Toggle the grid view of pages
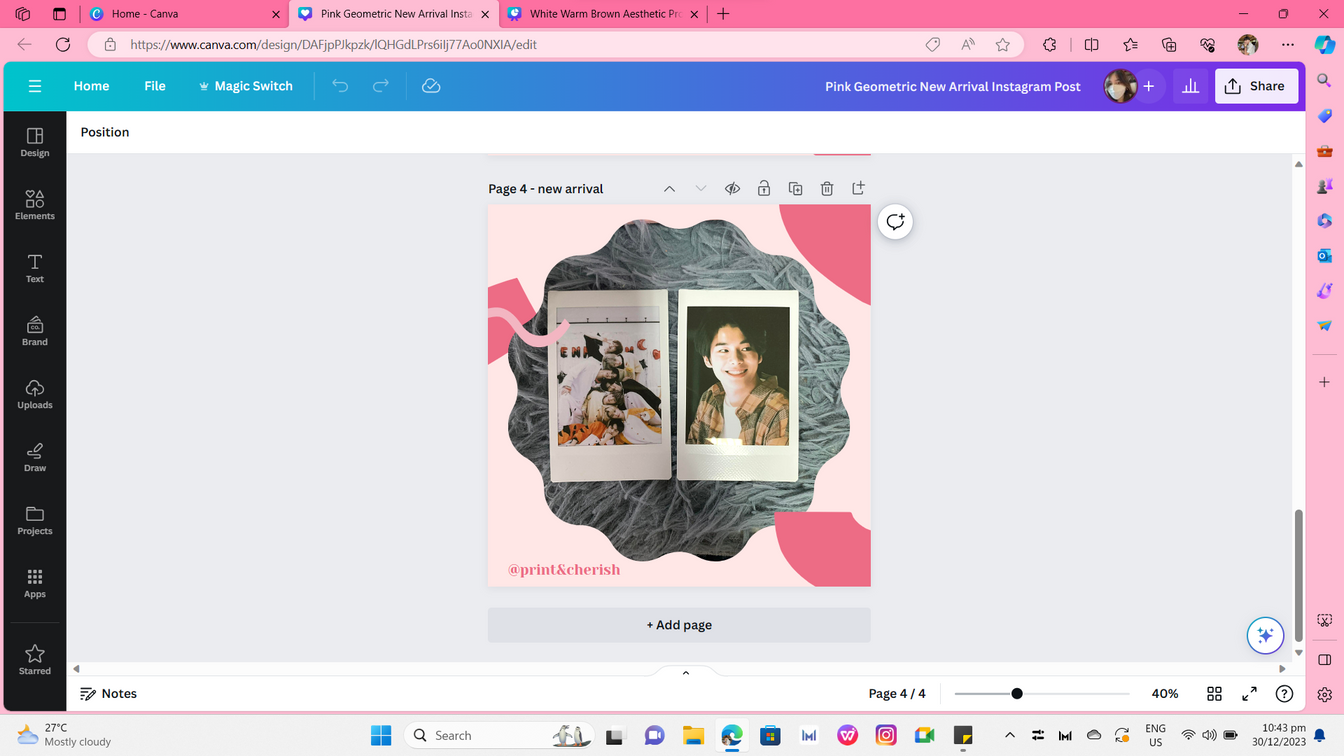1344x756 pixels. 1214,693
